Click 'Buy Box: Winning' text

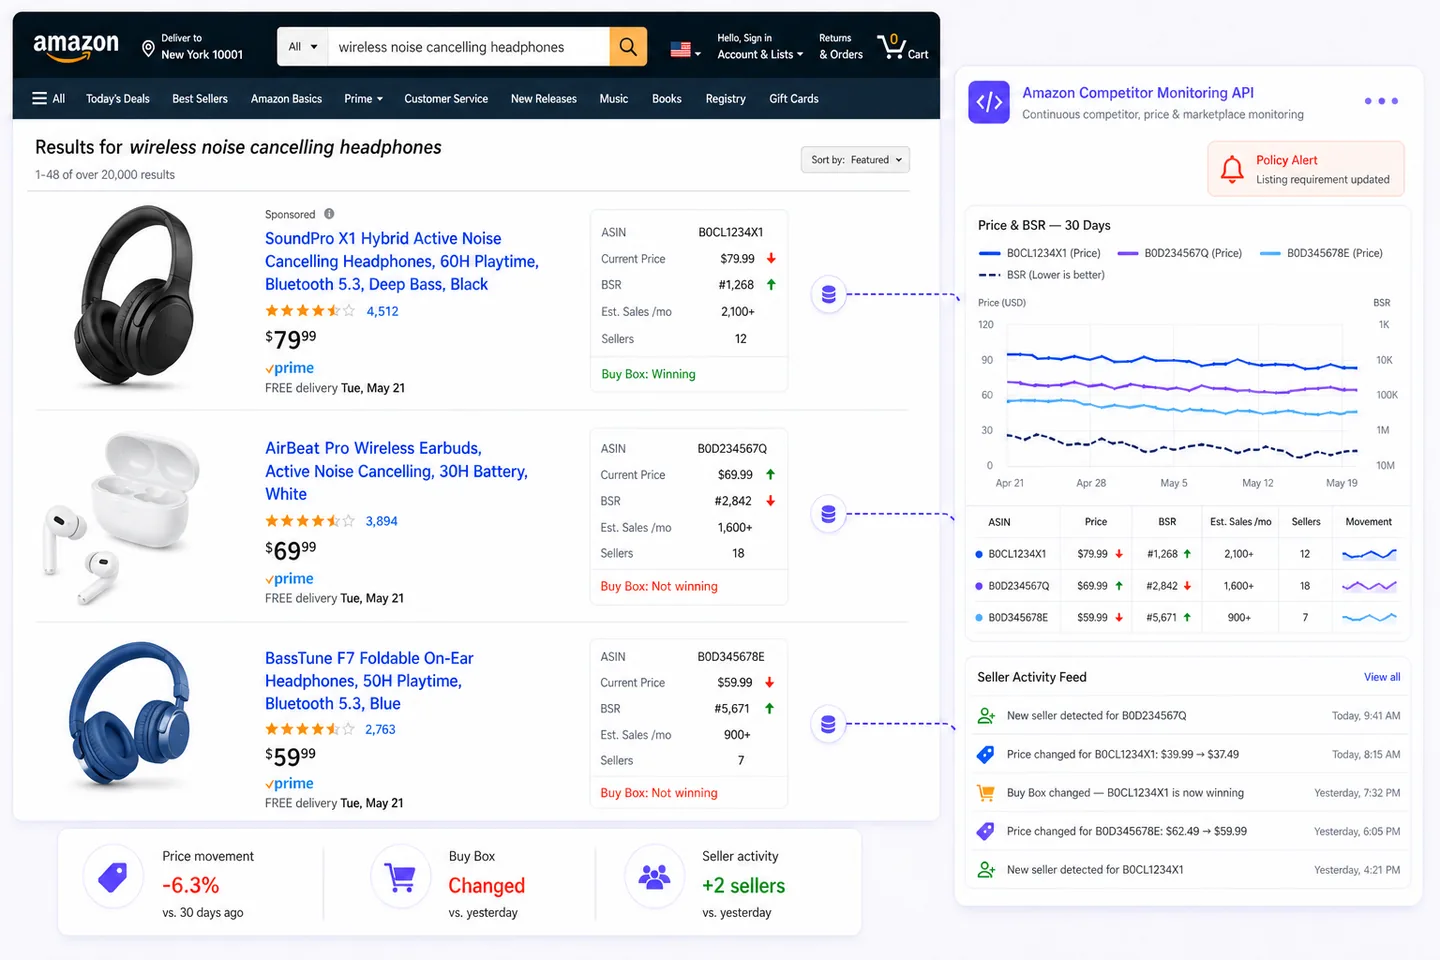[x=648, y=375]
